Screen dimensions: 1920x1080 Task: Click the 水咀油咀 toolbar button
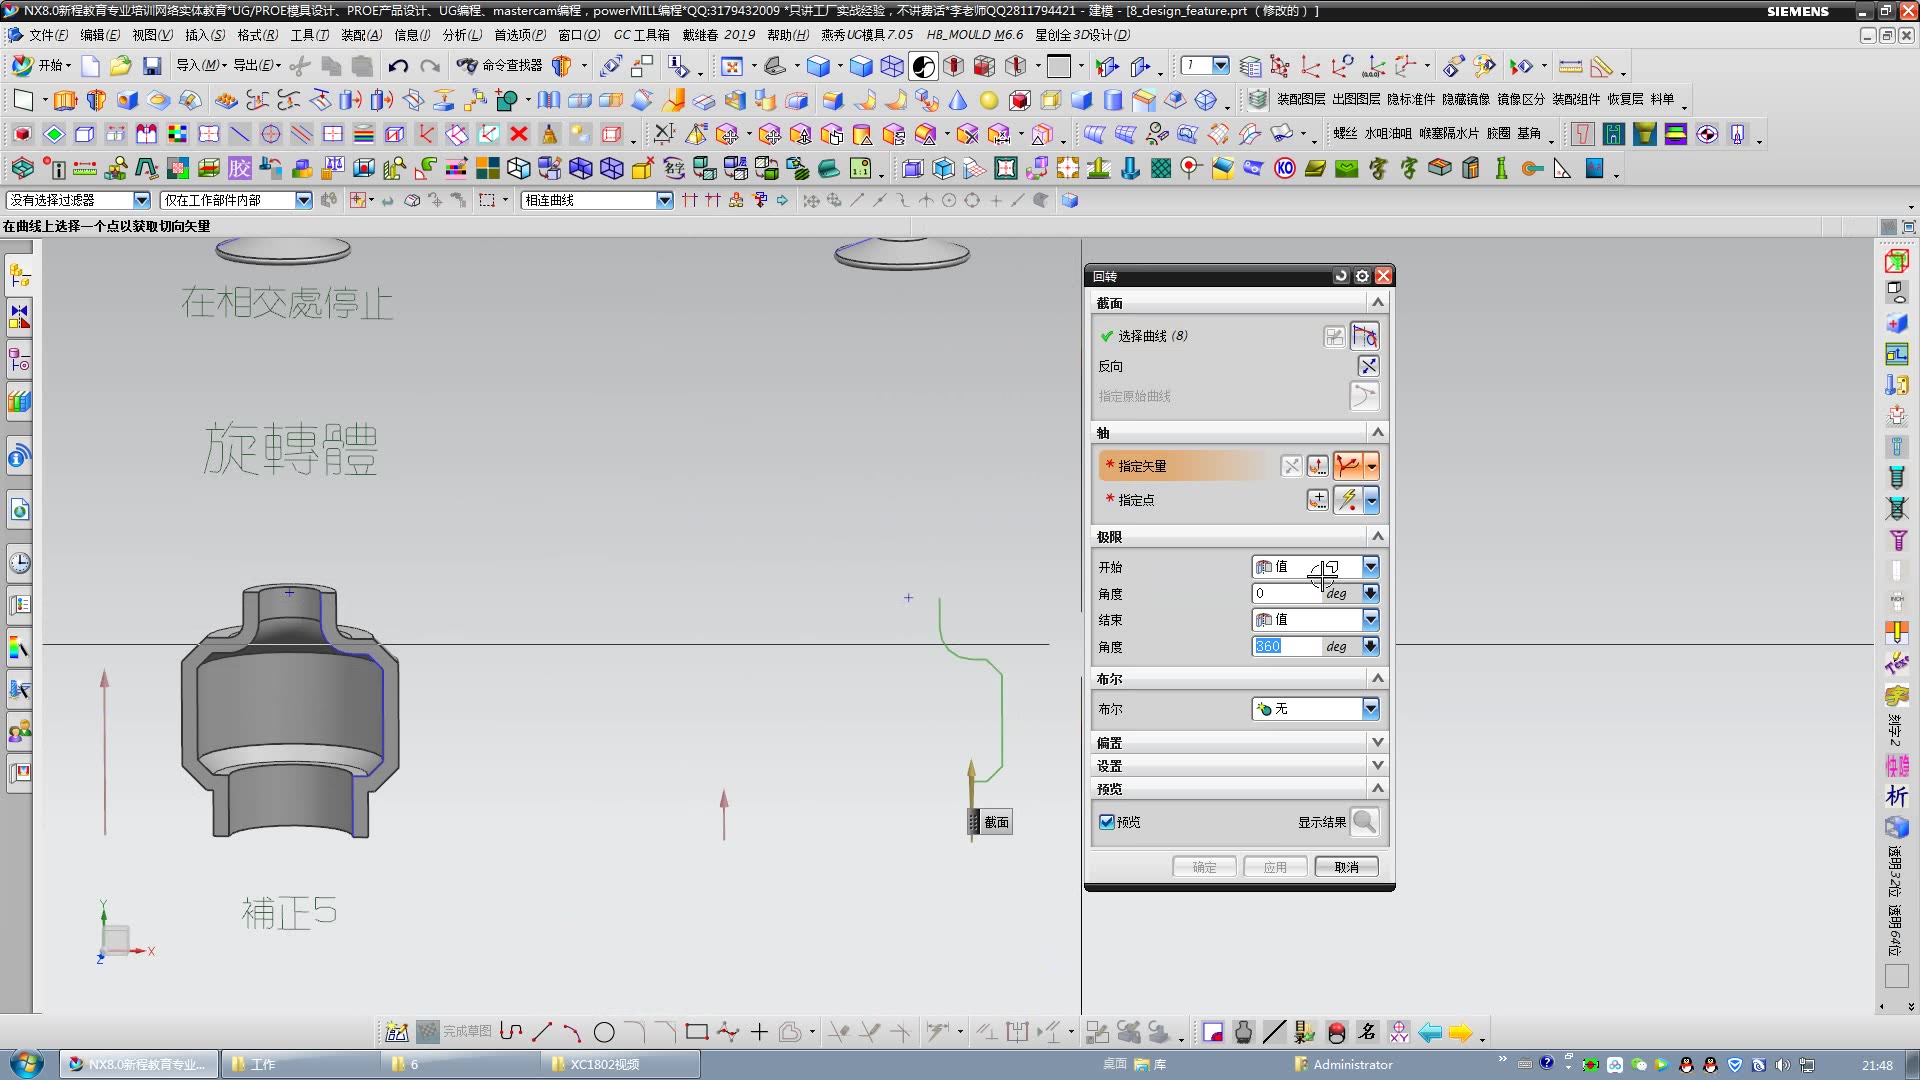tap(1388, 134)
